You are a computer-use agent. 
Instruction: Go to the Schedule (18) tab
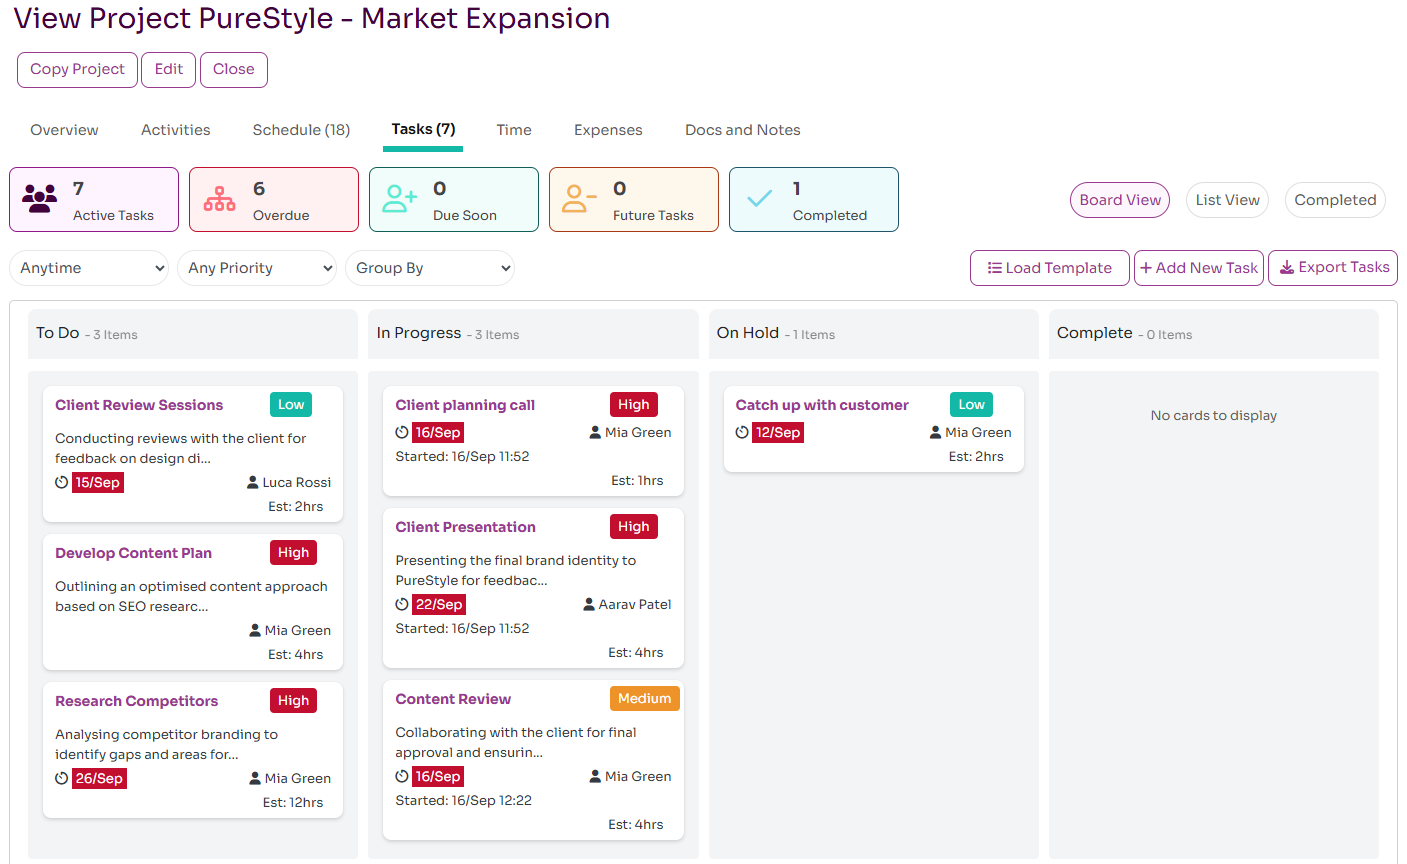(301, 130)
